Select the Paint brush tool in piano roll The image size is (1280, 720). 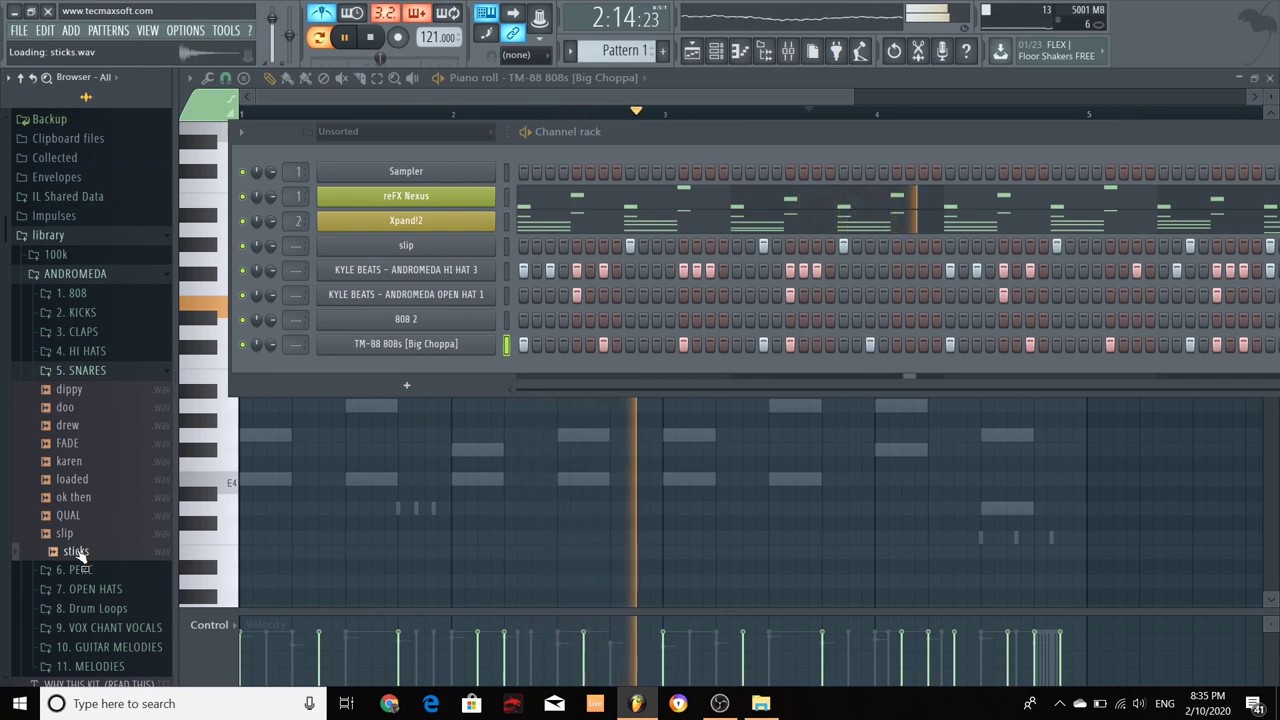(x=287, y=78)
